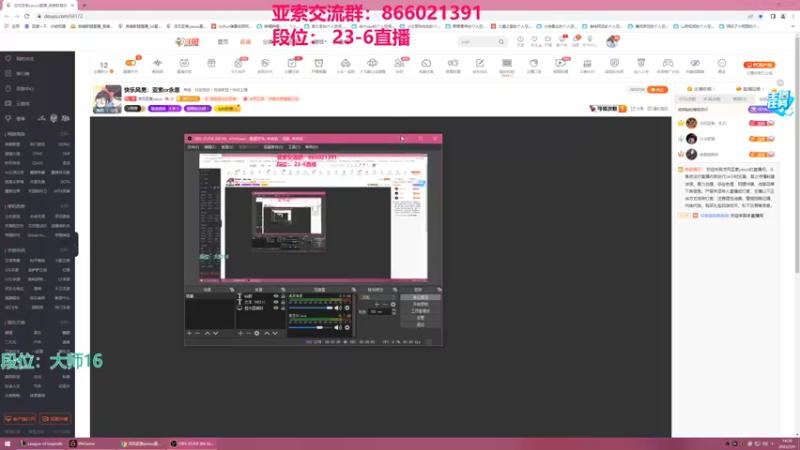The width and height of the screenshot is (800, 450).
Task: Open the Windows Start menu
Action: coord(7,444)
